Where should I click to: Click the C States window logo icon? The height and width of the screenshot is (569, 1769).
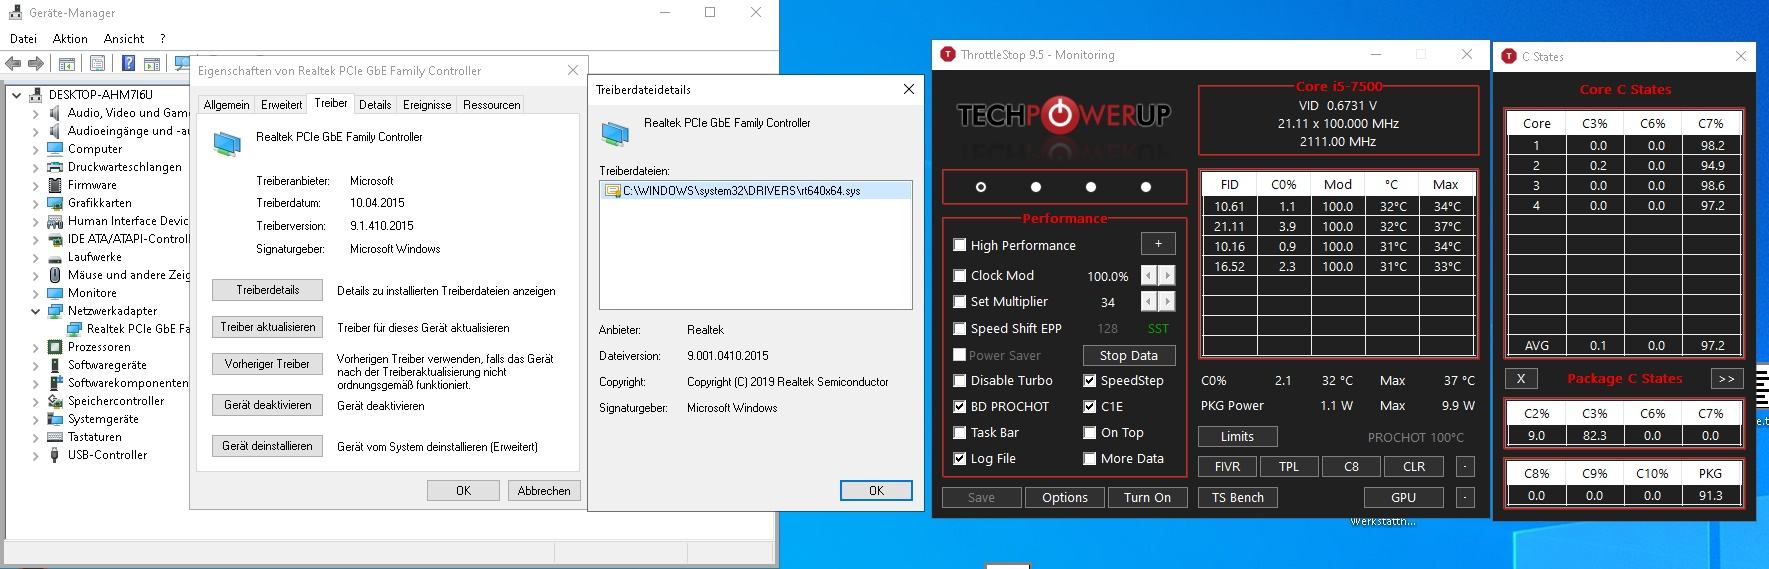[x=1509, y=56]
